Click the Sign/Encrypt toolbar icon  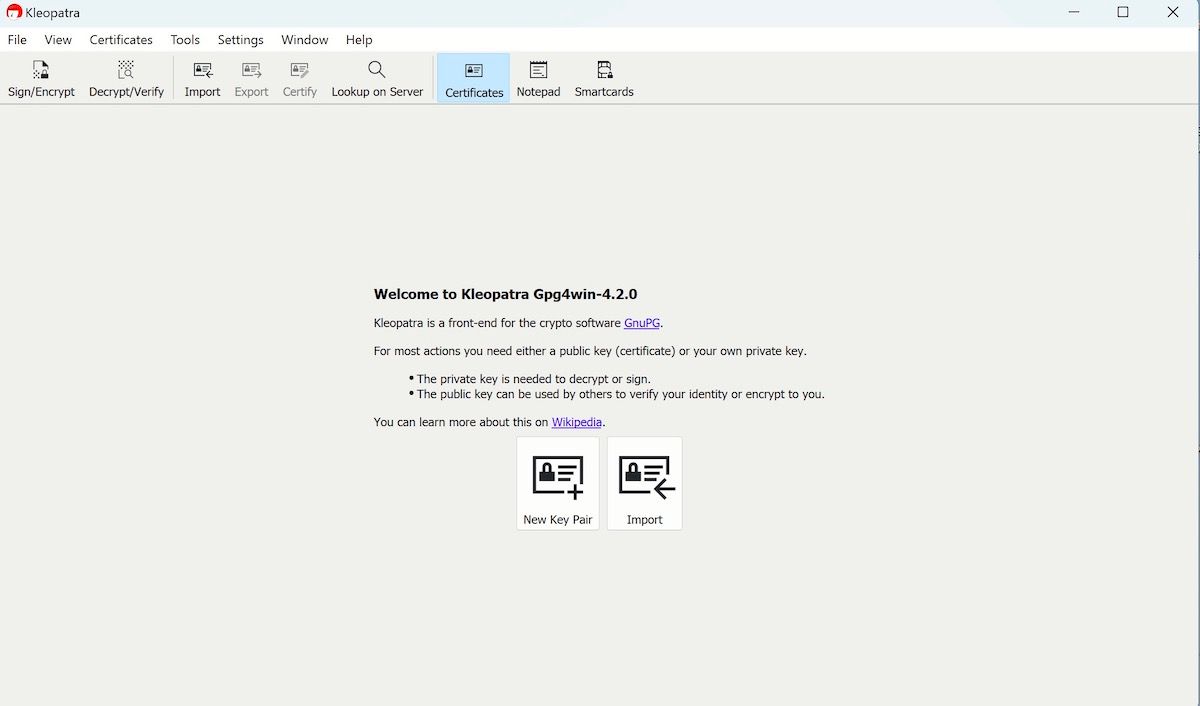point(41,79)
